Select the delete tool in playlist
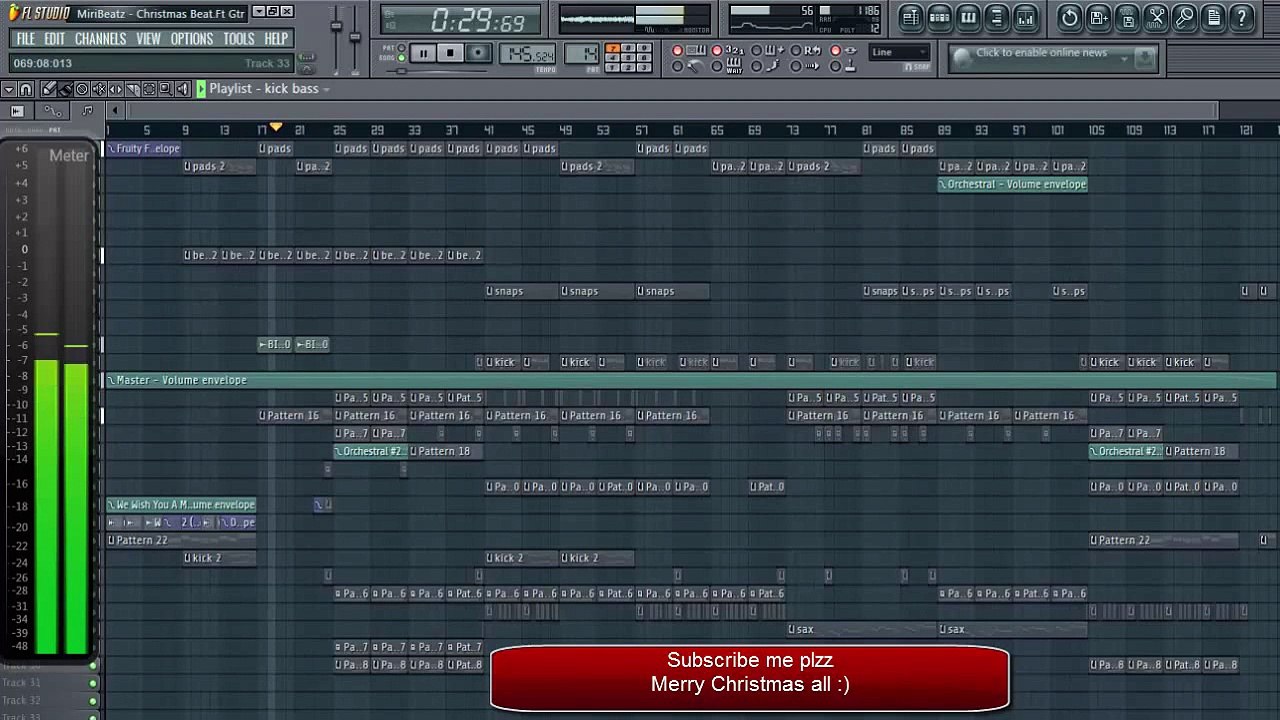 [82, 89]
